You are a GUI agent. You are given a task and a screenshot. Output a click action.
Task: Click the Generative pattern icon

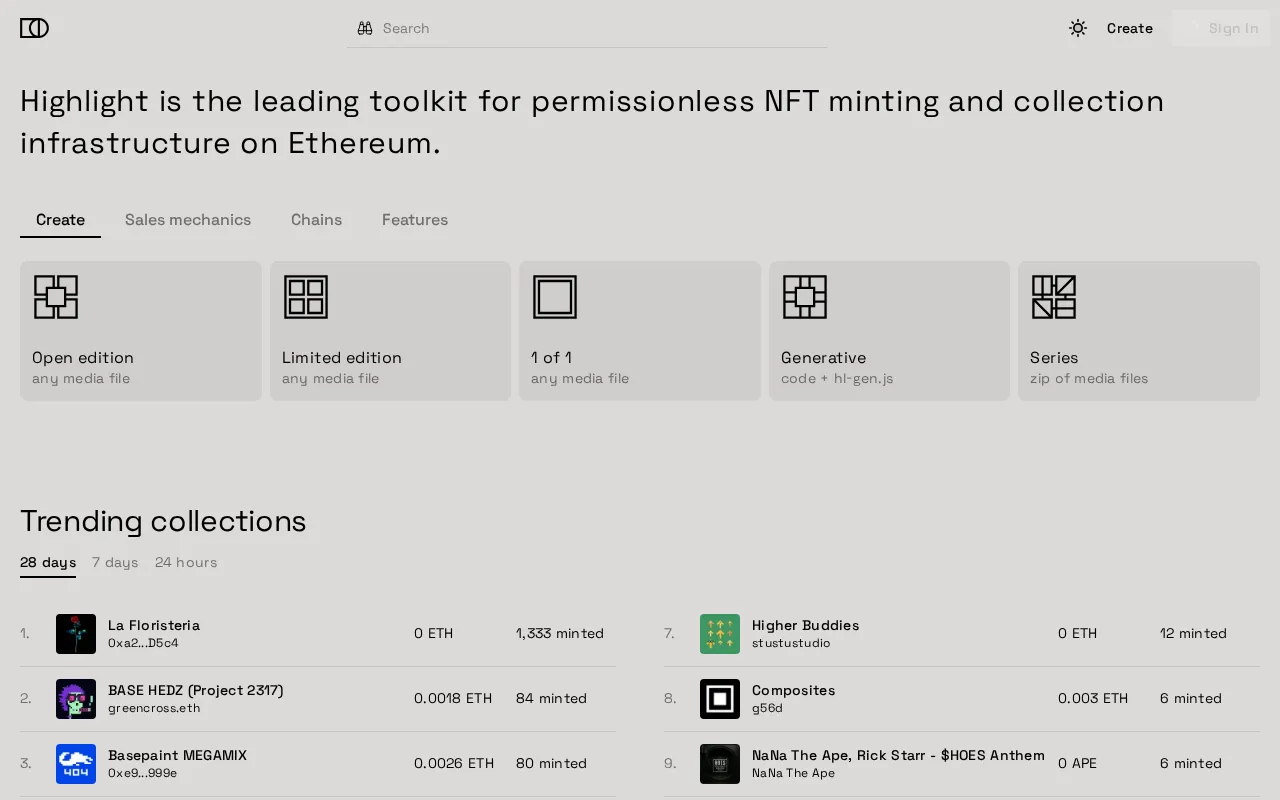point(805,297)
